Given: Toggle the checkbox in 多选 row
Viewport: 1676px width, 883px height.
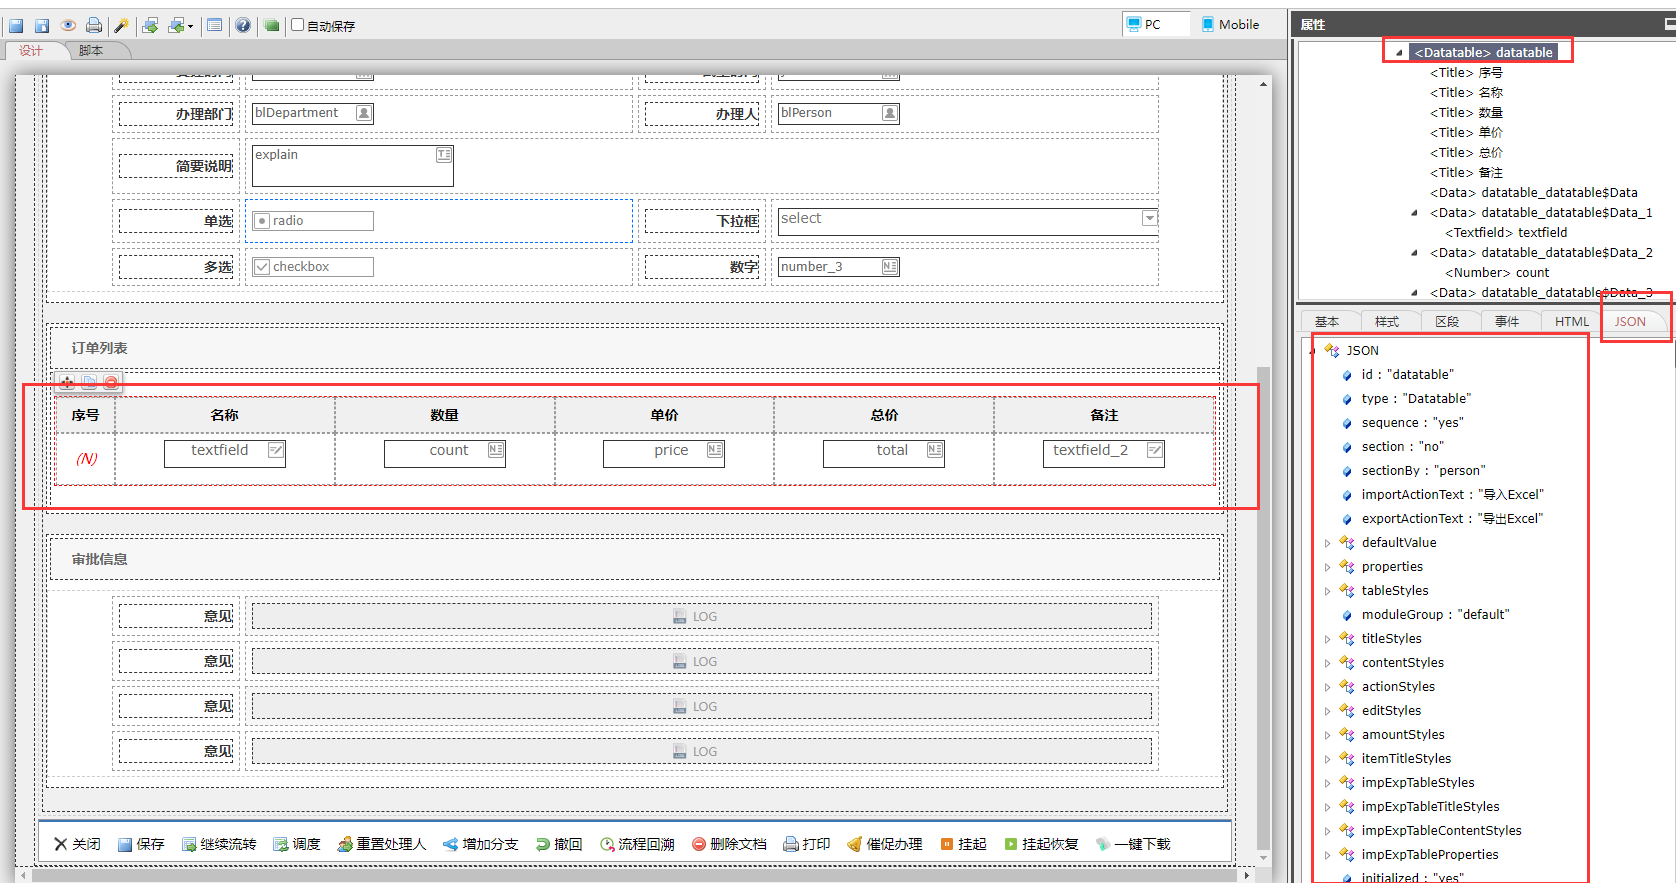Looking at the screenshot, I should click(262, 267).
